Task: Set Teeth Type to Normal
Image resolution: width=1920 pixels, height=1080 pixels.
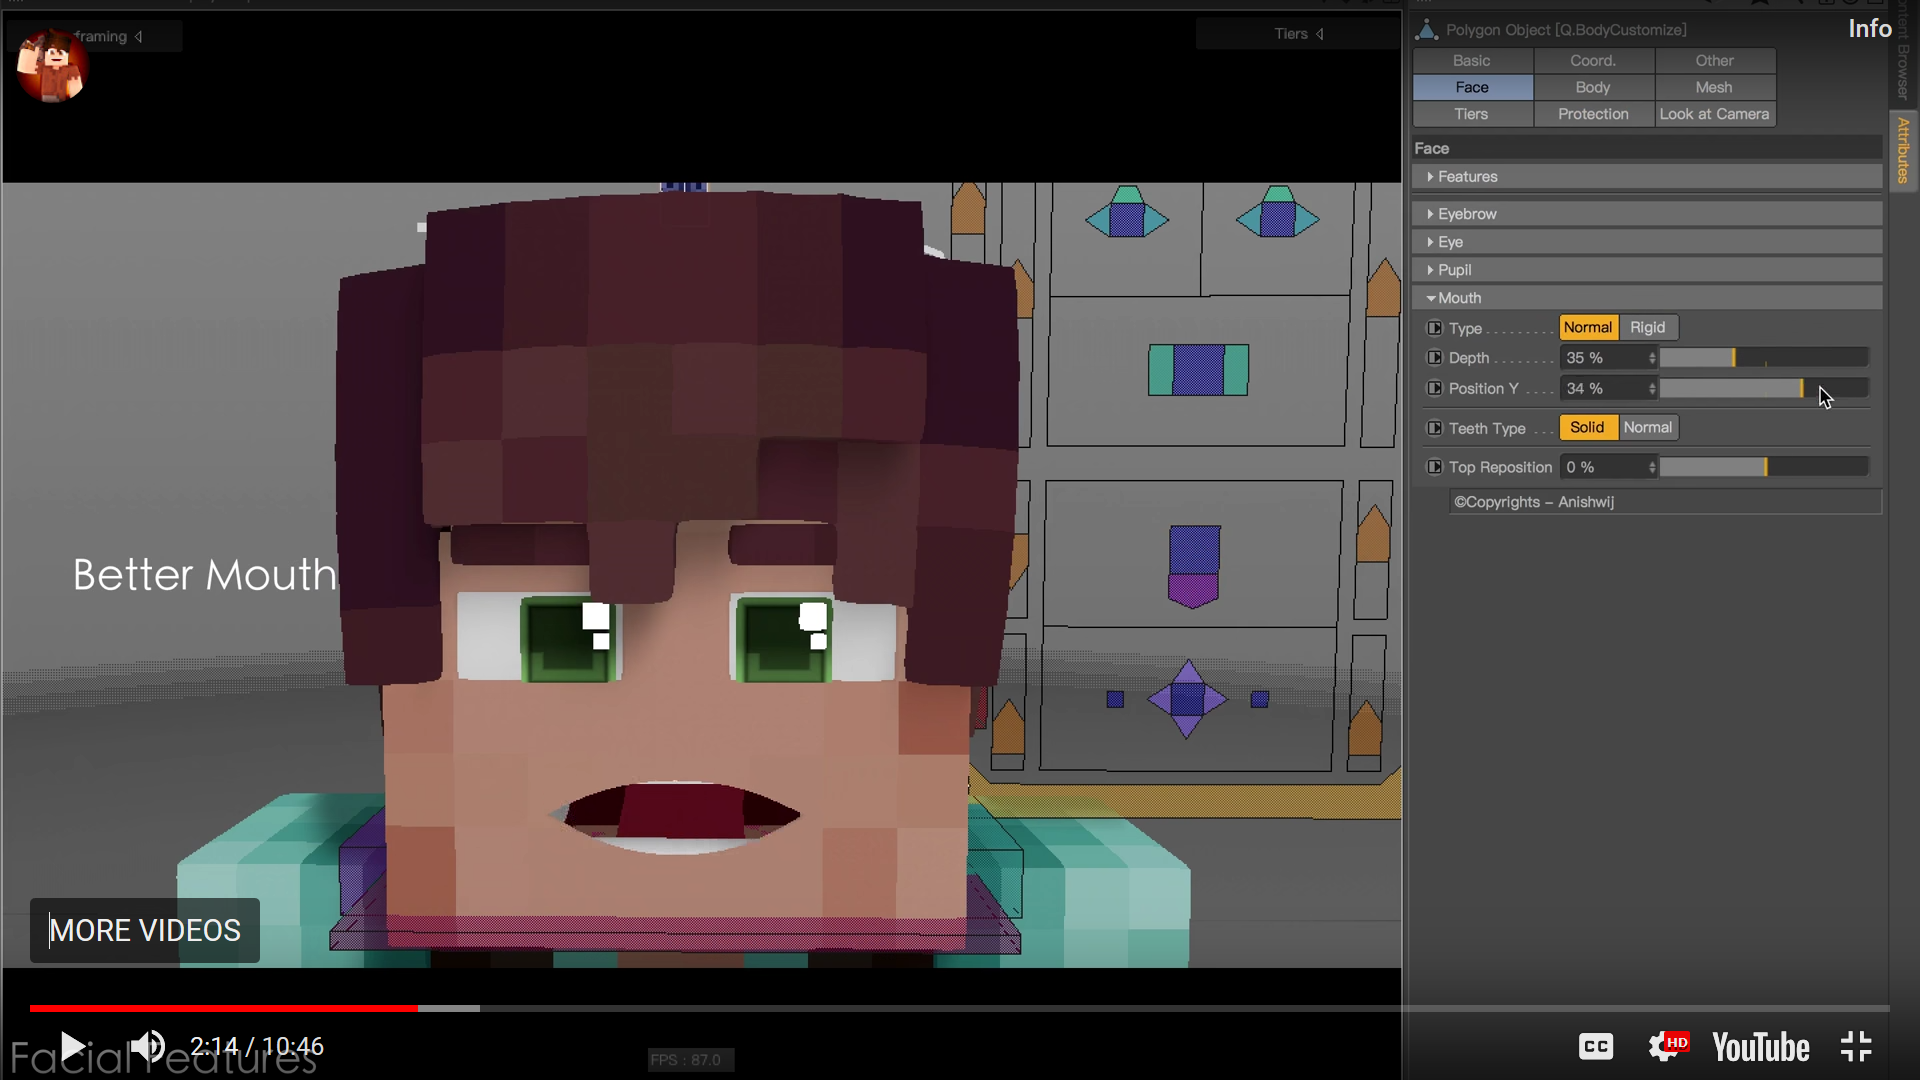Action: (x=1648, y=427)
